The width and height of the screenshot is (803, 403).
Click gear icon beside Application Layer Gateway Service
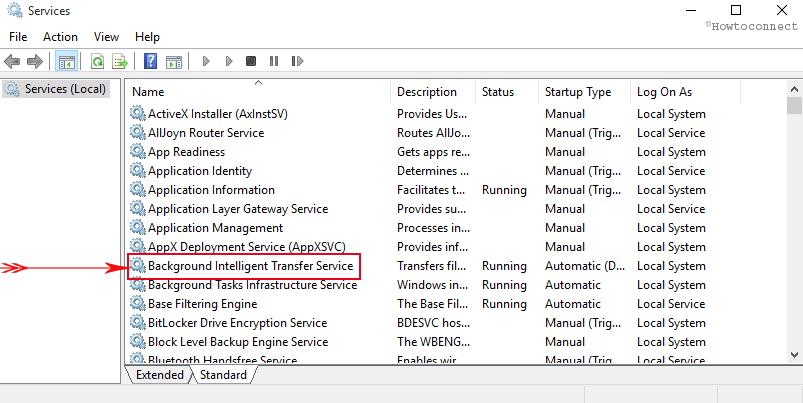137,208
